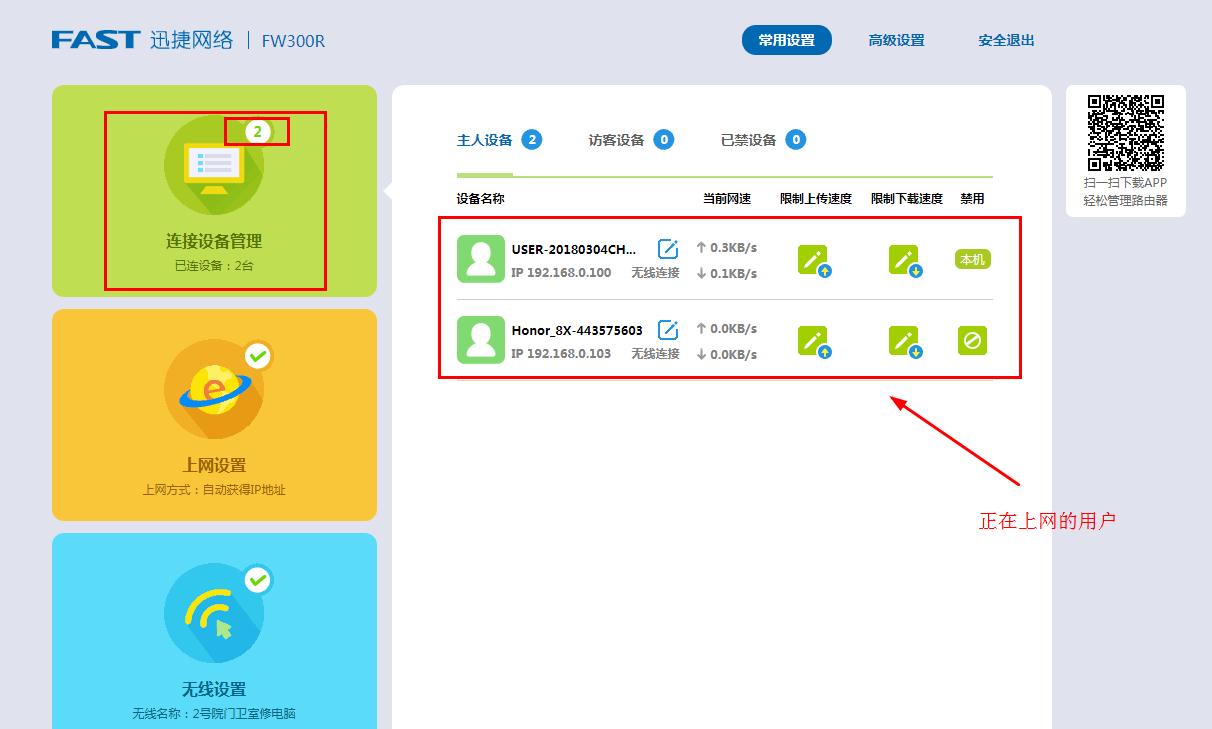Click the Honor_8X device avatar icon
1212x729 pixels.
tap(480, 340)
